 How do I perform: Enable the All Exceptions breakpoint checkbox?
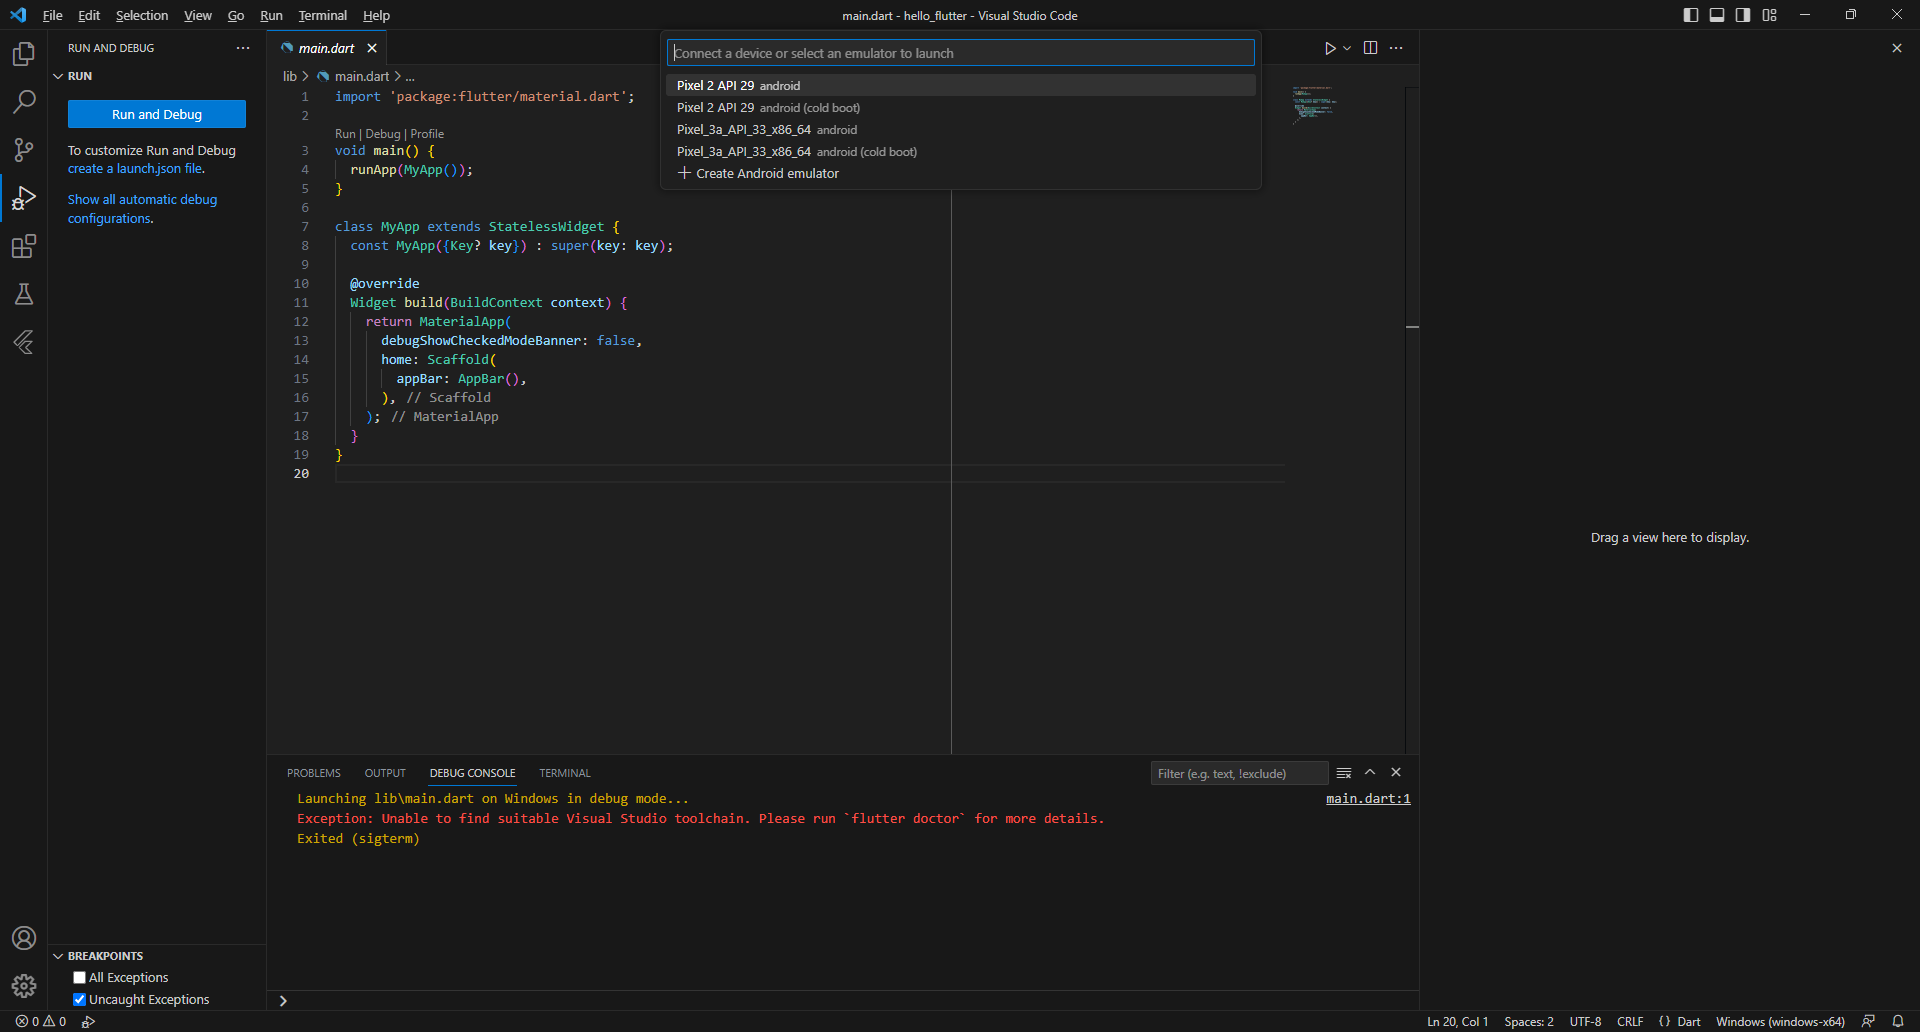[80, 978]
